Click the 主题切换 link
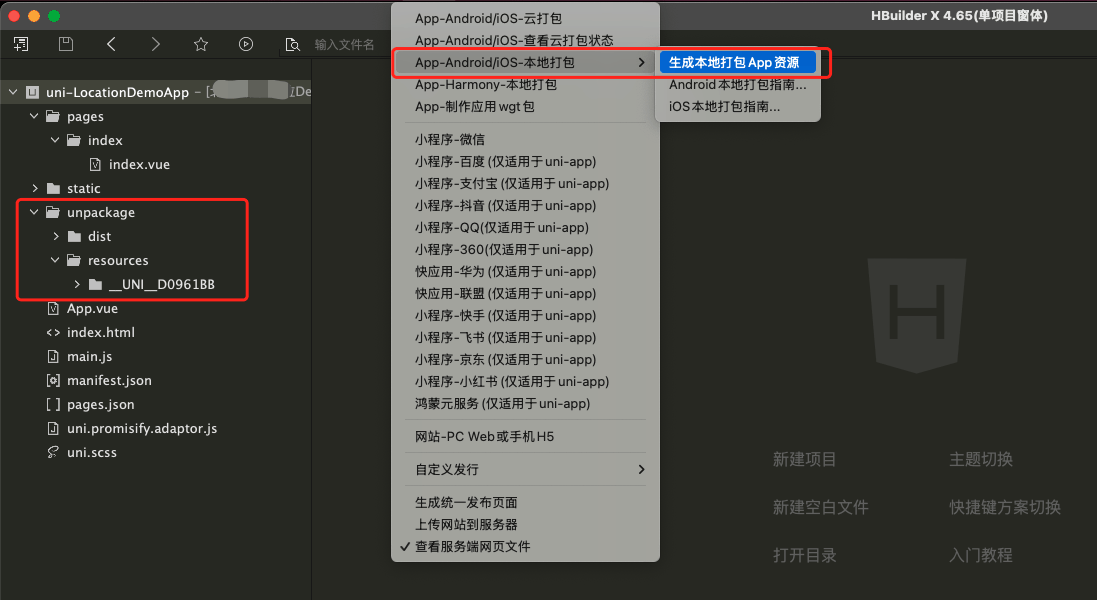The height and width of the screenshot is (600, 1097). coord(981,459)
